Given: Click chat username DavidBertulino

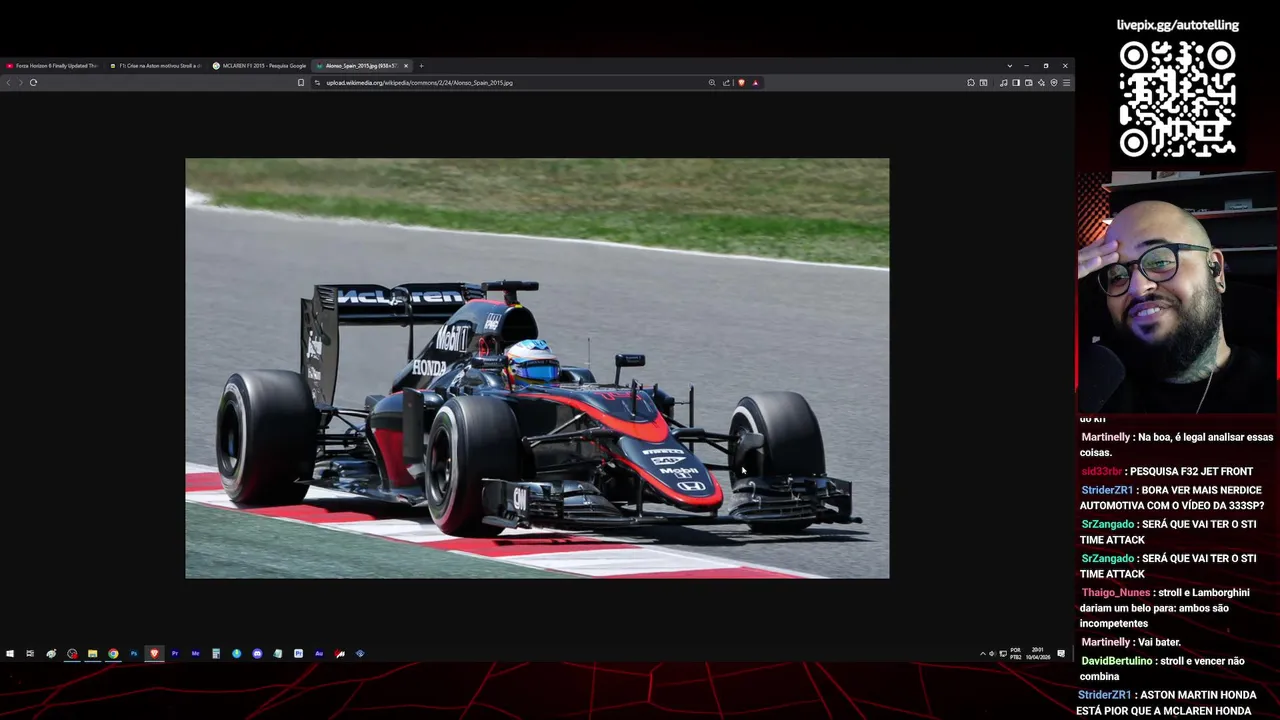Looking at the screenshot, I should click(x=1116, y=661).
